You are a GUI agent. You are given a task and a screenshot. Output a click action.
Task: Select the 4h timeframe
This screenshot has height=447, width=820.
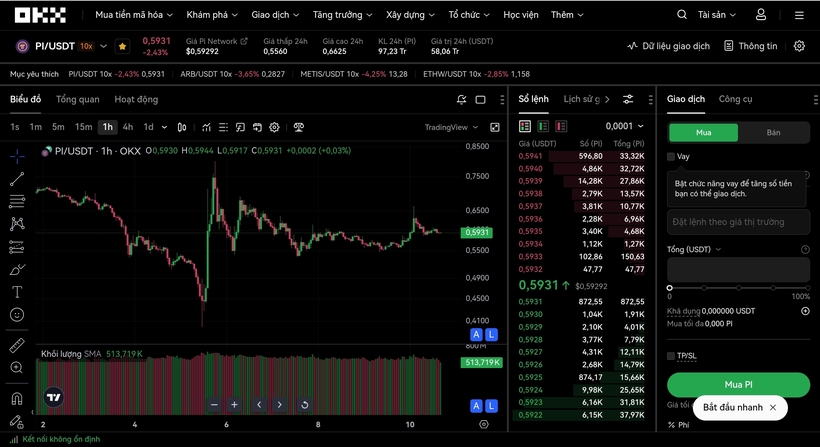point(128,127)
